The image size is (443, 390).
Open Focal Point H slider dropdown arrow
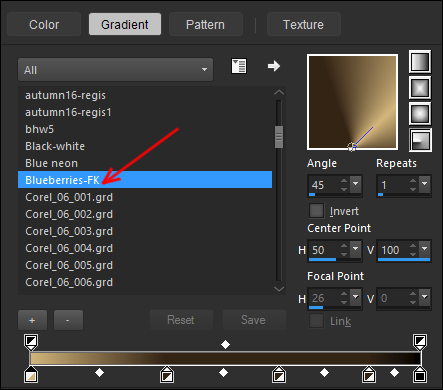pyautogui.click(x=356, y=297)
